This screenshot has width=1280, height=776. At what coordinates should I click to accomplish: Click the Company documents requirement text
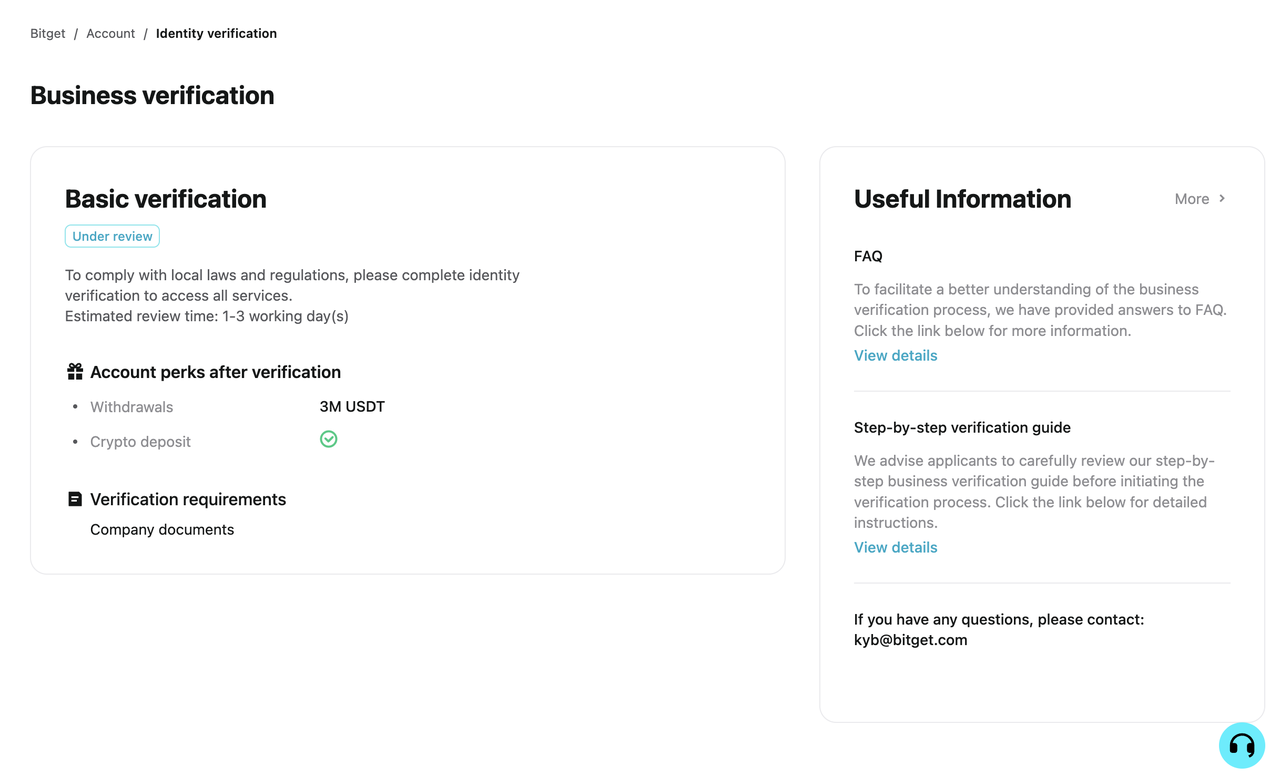[x=162, y=529]
